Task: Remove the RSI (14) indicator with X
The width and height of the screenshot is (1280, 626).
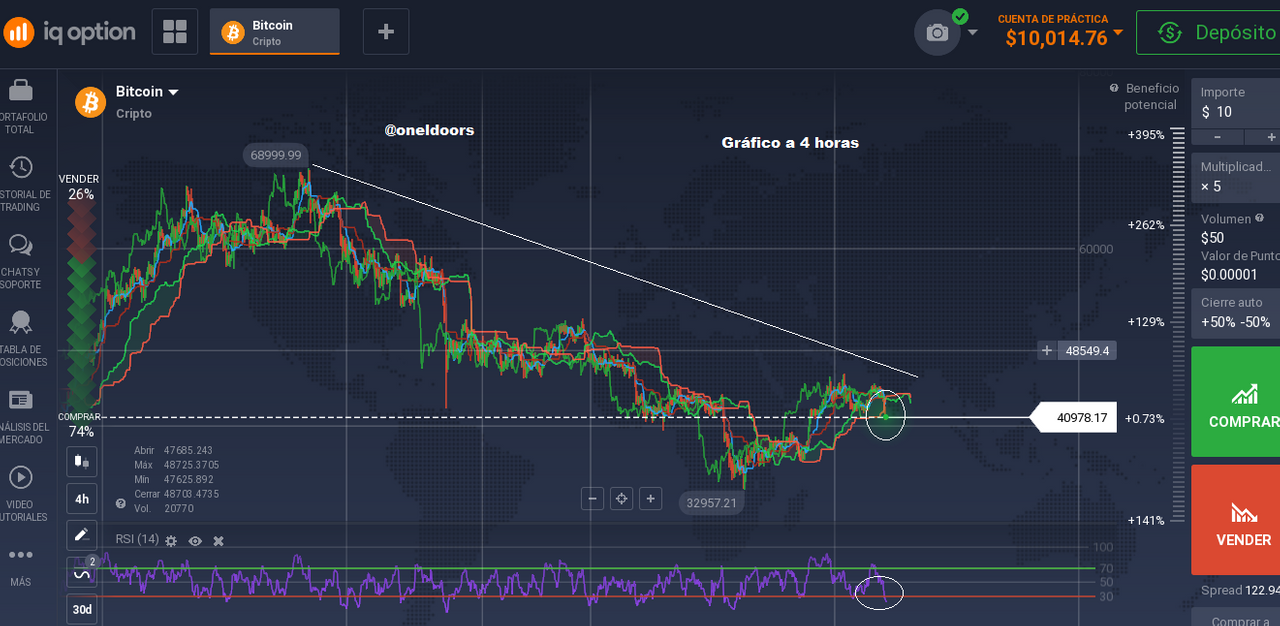Action: [x=218, y=541]
